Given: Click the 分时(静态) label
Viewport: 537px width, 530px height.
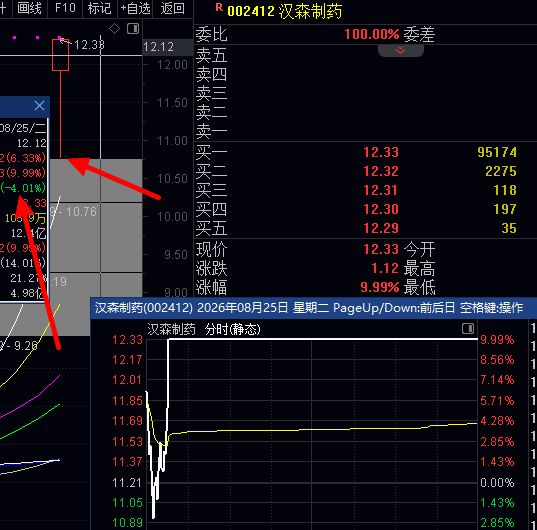Looking at the screenshot, I should click(x=233, y=329).
